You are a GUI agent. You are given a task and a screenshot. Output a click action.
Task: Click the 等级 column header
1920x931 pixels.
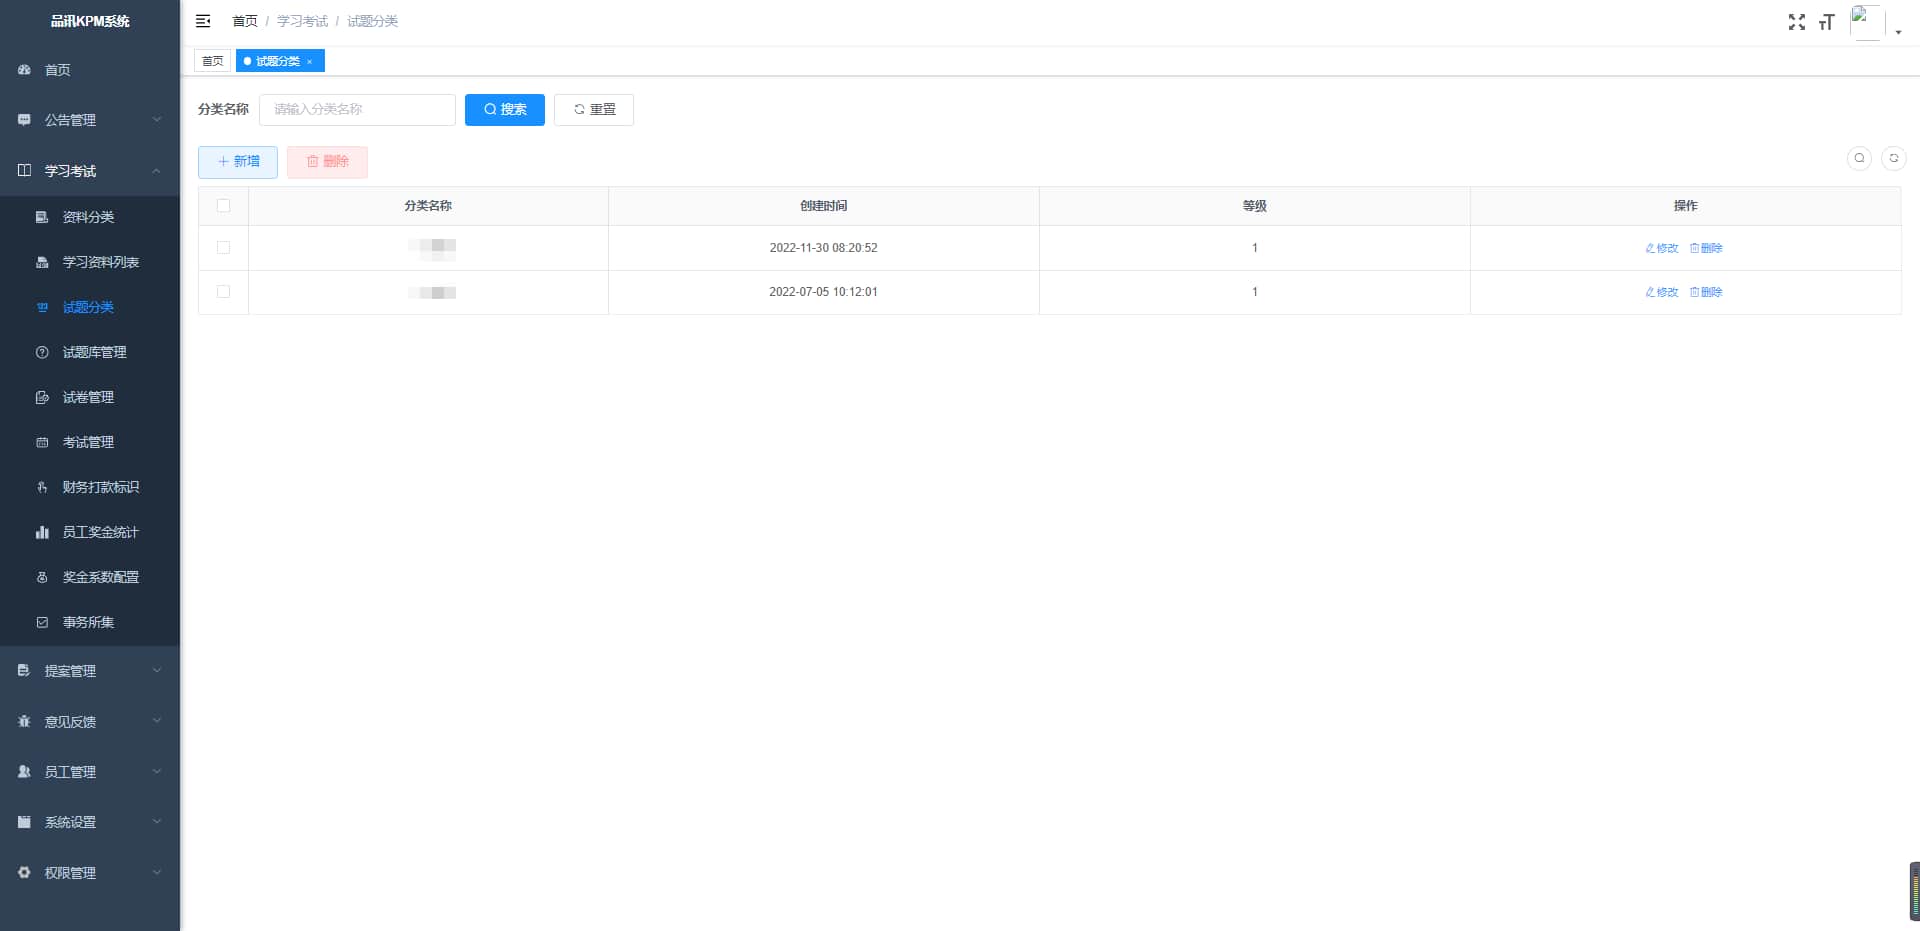(x=1255, y=206)
